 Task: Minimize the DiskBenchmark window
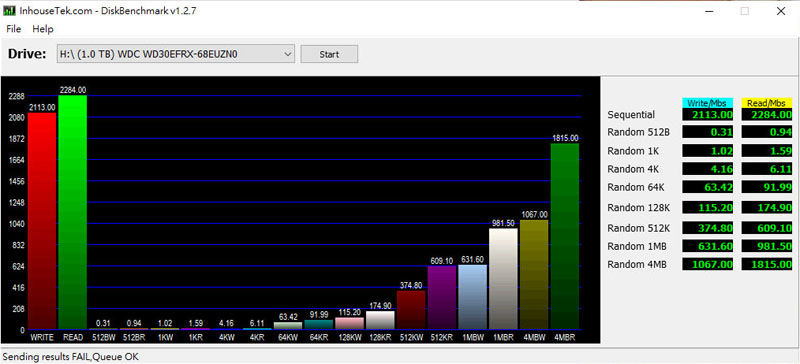[x=709, y=11]
